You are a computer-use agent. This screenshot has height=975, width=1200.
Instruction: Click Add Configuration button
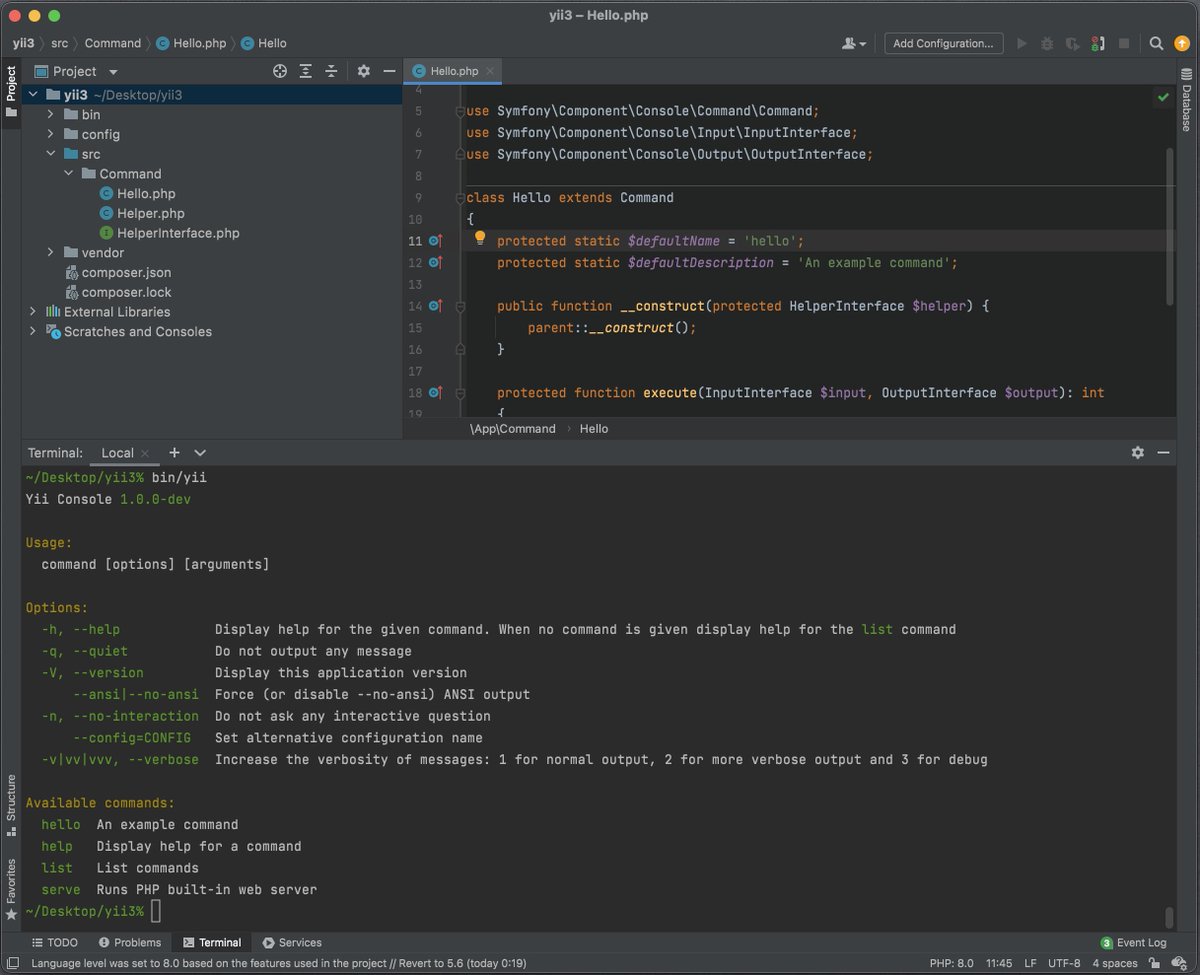click(x=941, y=43)
